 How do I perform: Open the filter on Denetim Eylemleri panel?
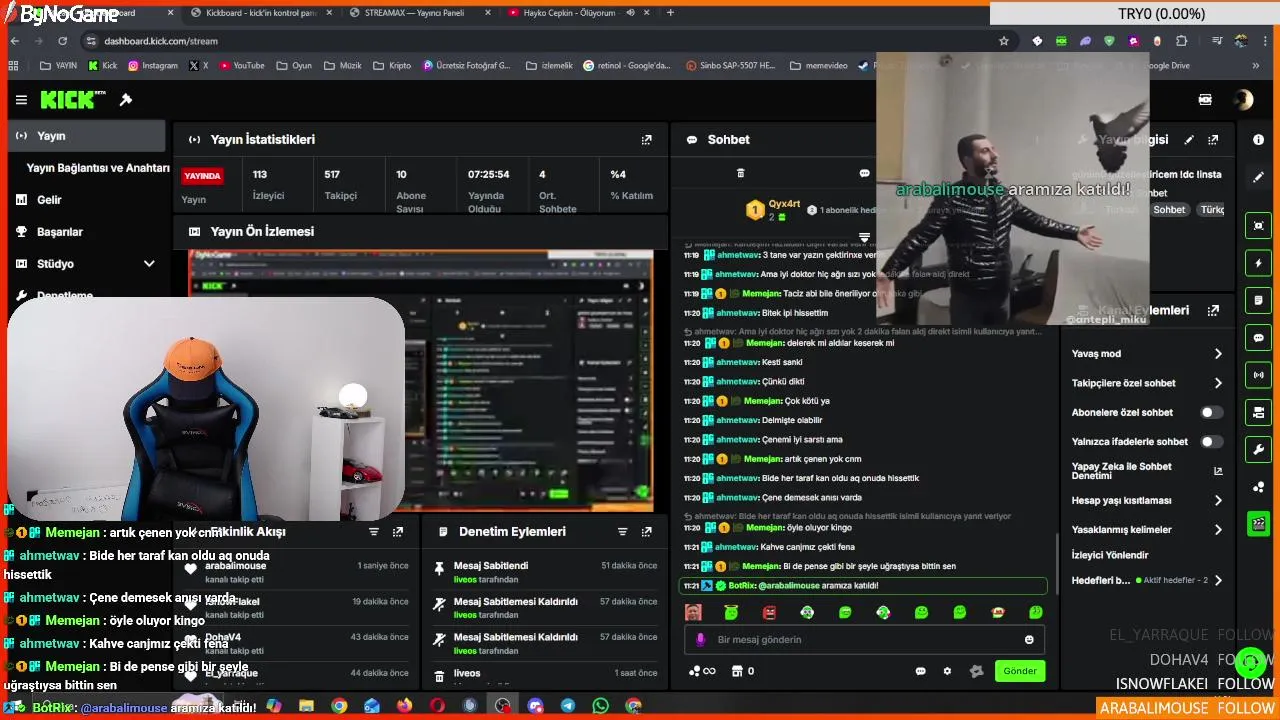[622, 532]
